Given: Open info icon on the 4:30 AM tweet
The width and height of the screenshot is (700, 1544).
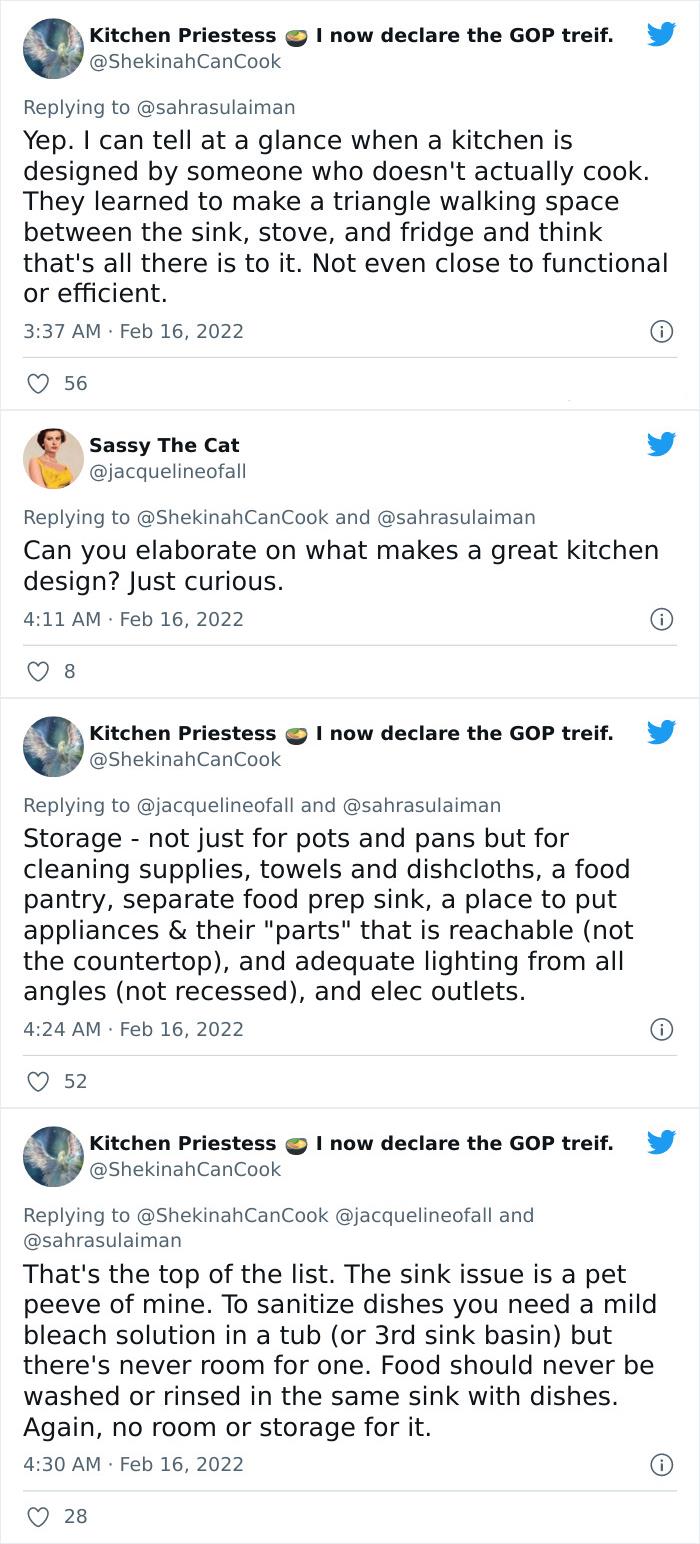Looking at the screenshot, I should (661, 1464).
